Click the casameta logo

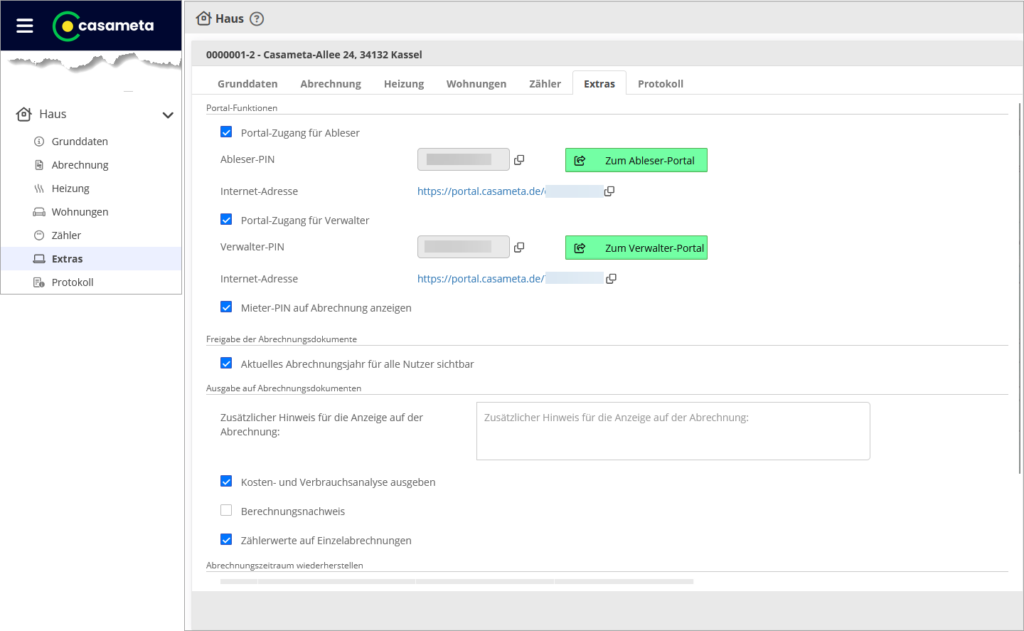[103, 26]
